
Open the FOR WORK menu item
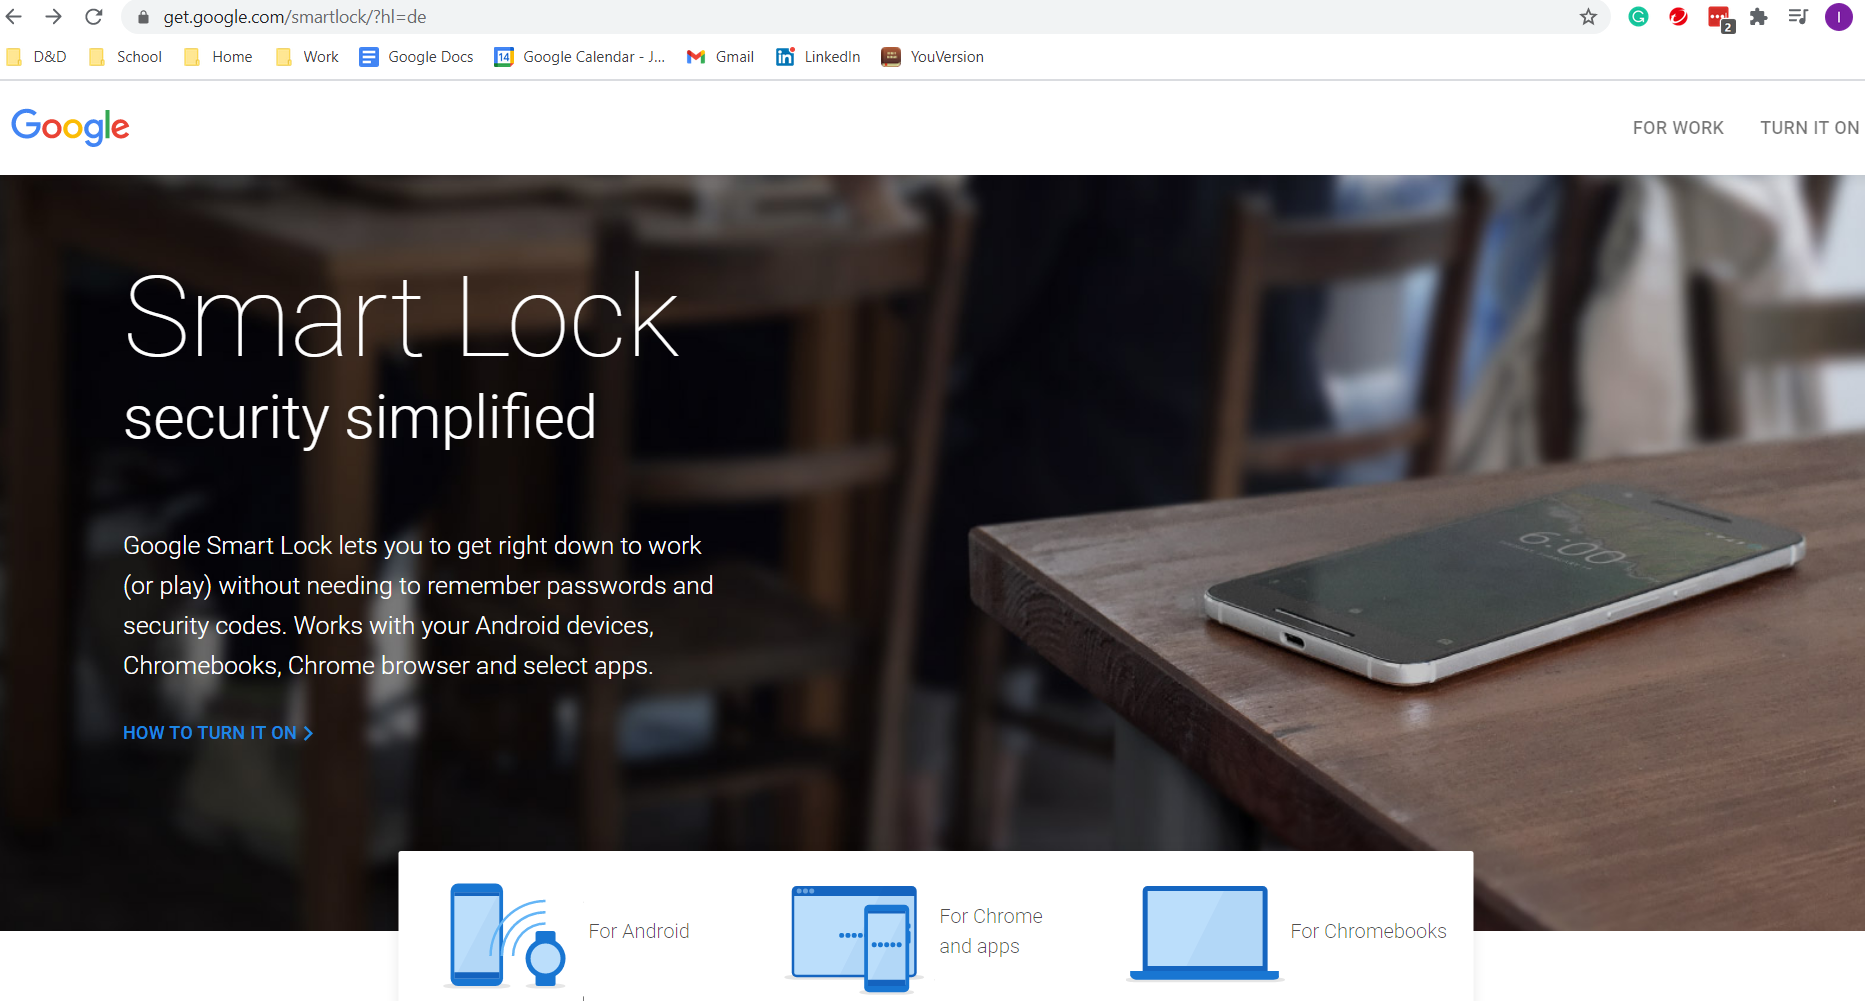[1678, 128]
